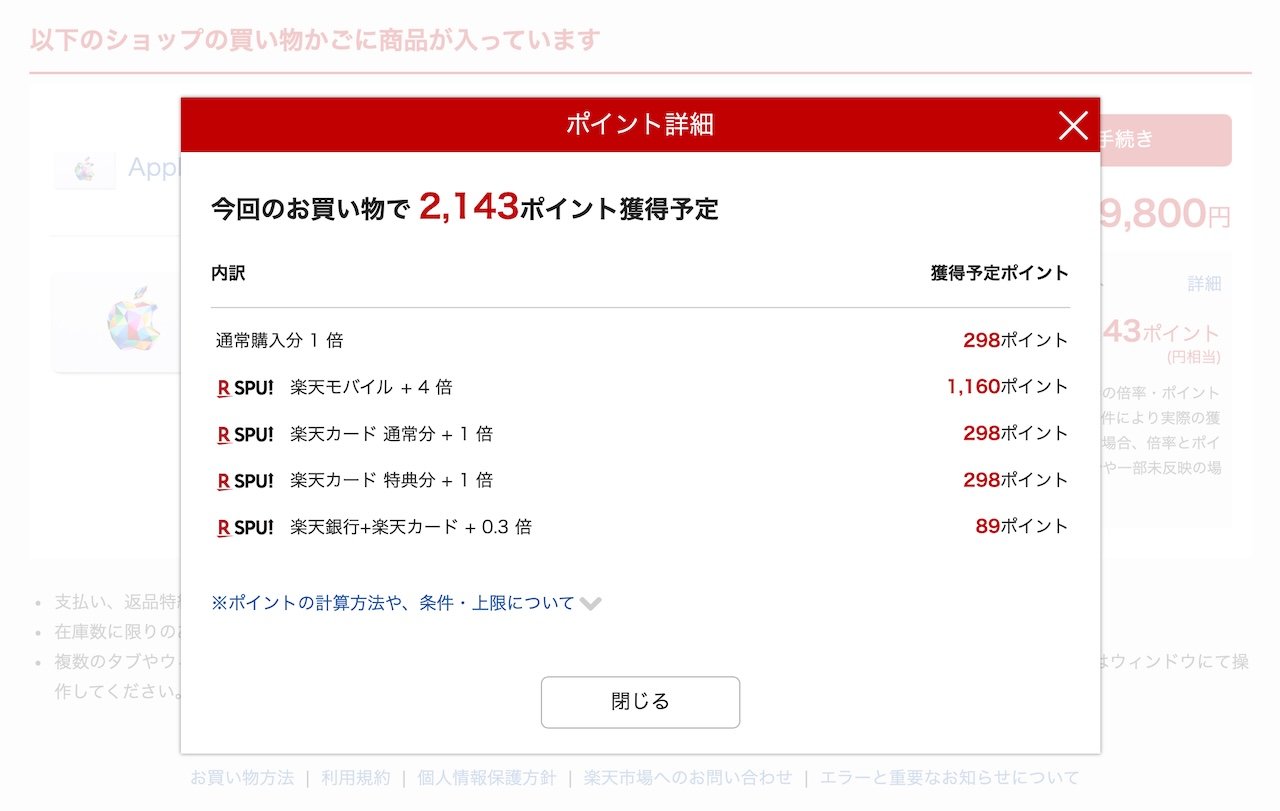Screen dimensions: 1280x811
Task: Click the 詳細 link behind the dialog
Action: [1204, 284]
